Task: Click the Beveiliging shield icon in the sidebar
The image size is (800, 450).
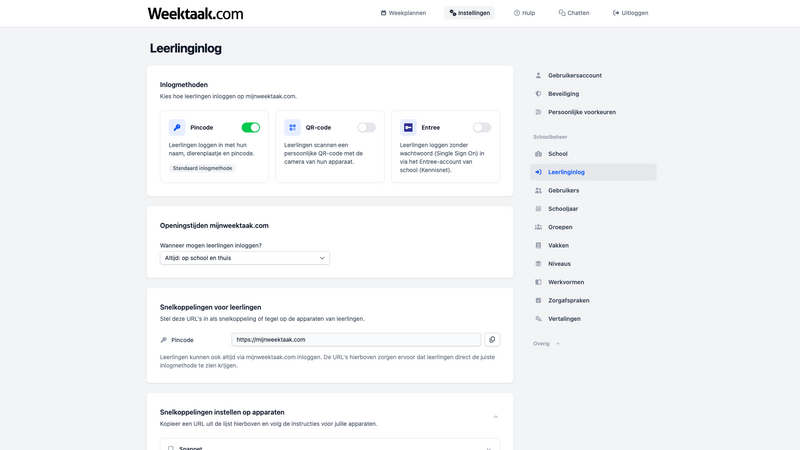Action: (x=538, y=94)
